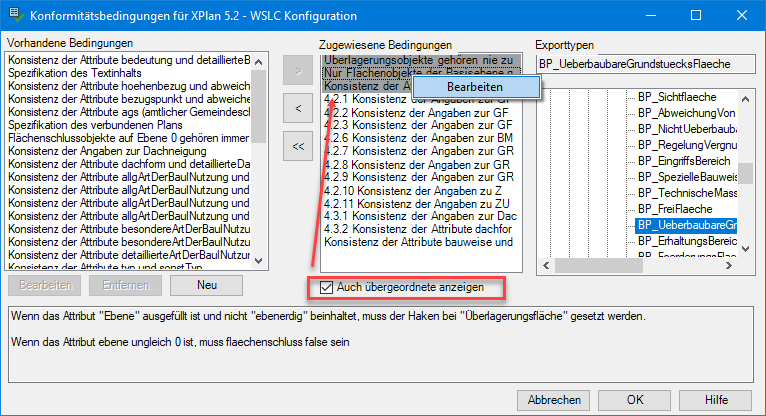Image resolution: width=766 pixels, height=416 pixels.
Task: Click the single left arrow remove button
Action: pyautogui.click(x=298, y=108)
